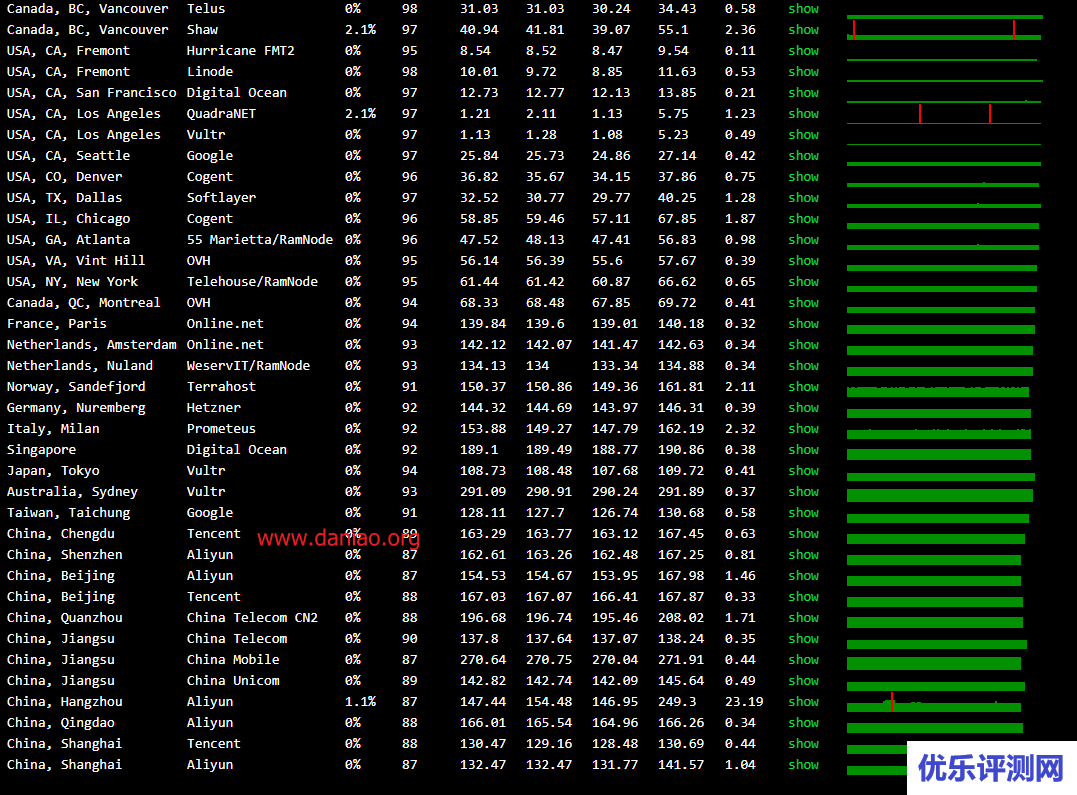Click the 'USA, GA, Atlanta' location

click(x=69, y=240)
